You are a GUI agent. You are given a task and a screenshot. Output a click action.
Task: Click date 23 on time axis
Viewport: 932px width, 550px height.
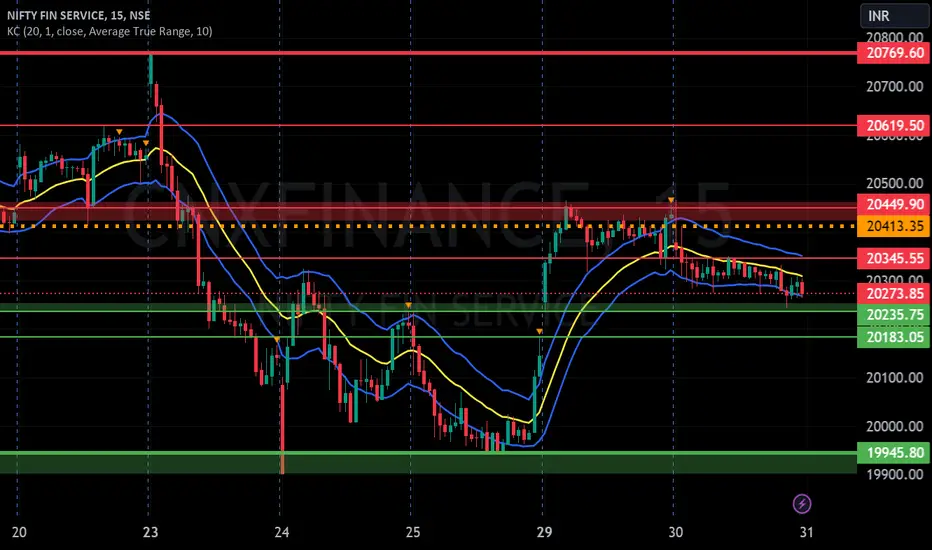click(x=150, y=532)
